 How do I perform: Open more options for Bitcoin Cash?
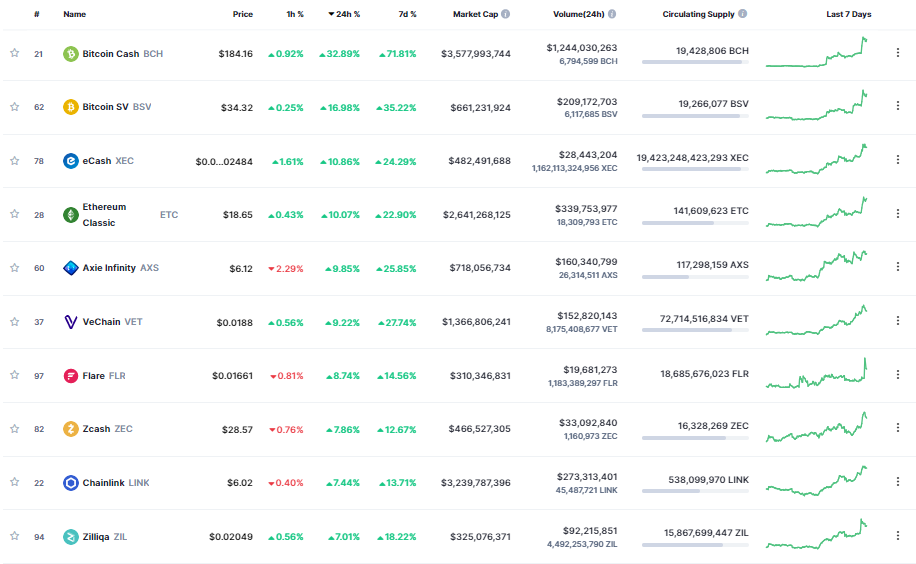898,53
